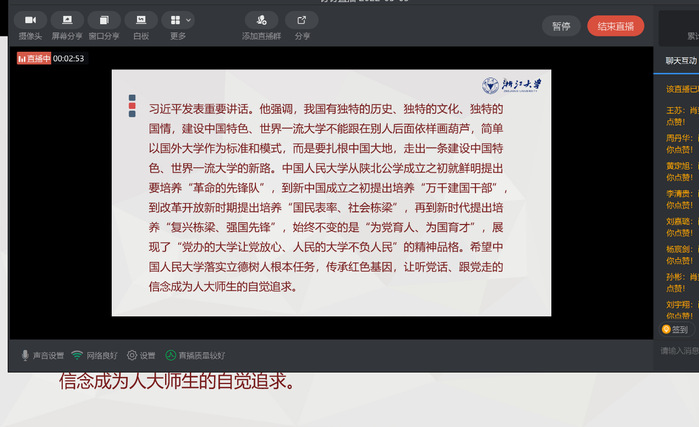Viewport: 699px width, 427px height.
Task: Open 声音设置 microphone sound settings
Action: click(x=43, y=355)
